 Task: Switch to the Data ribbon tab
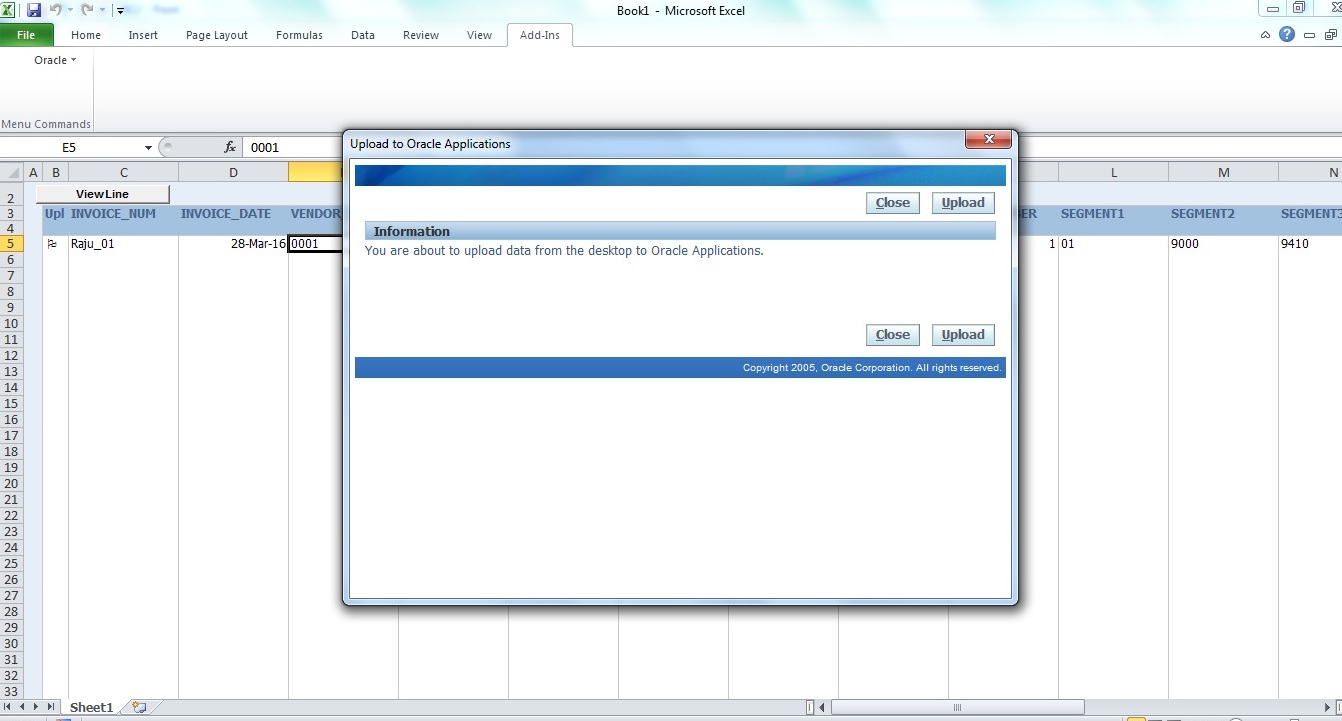point(363,35)
